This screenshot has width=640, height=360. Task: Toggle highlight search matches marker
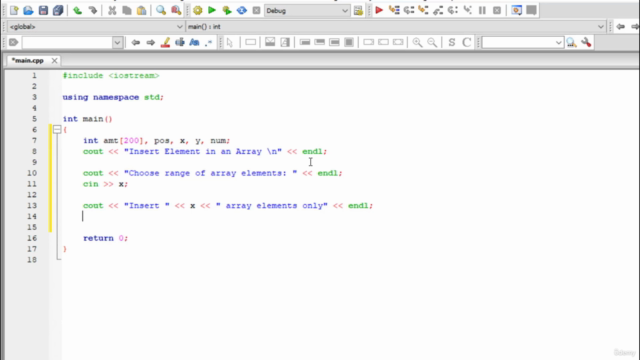pyautogui.click(x=165, y=42)
